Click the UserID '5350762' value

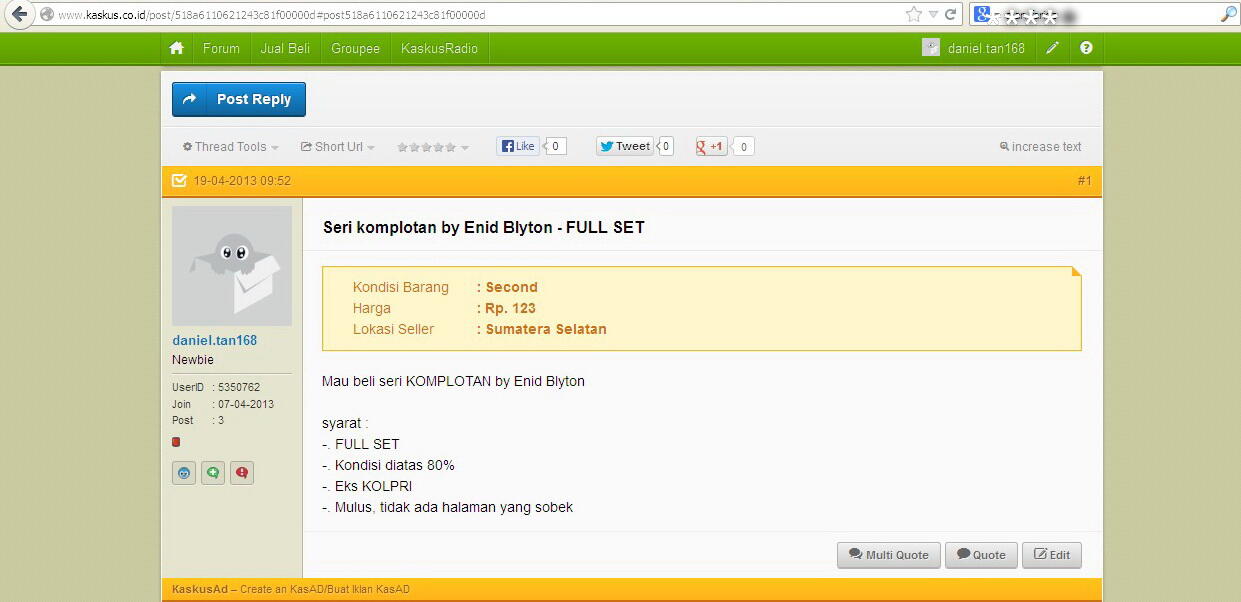pyautogui.click(x=239, y=387)
